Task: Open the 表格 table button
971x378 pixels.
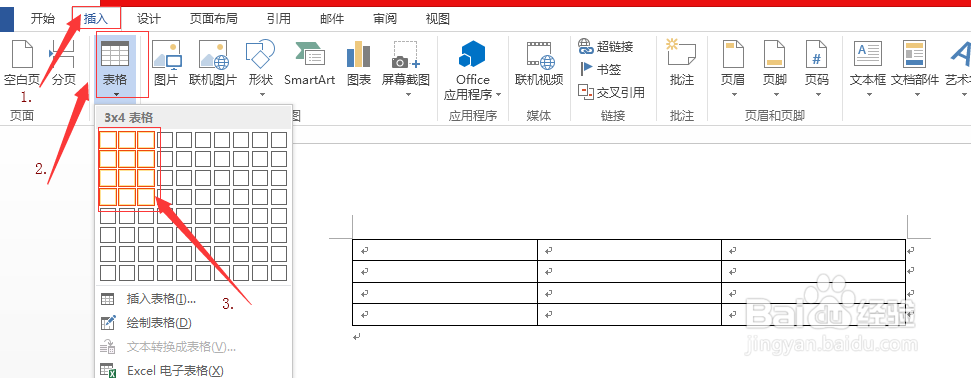Action: tap(115, 68)
